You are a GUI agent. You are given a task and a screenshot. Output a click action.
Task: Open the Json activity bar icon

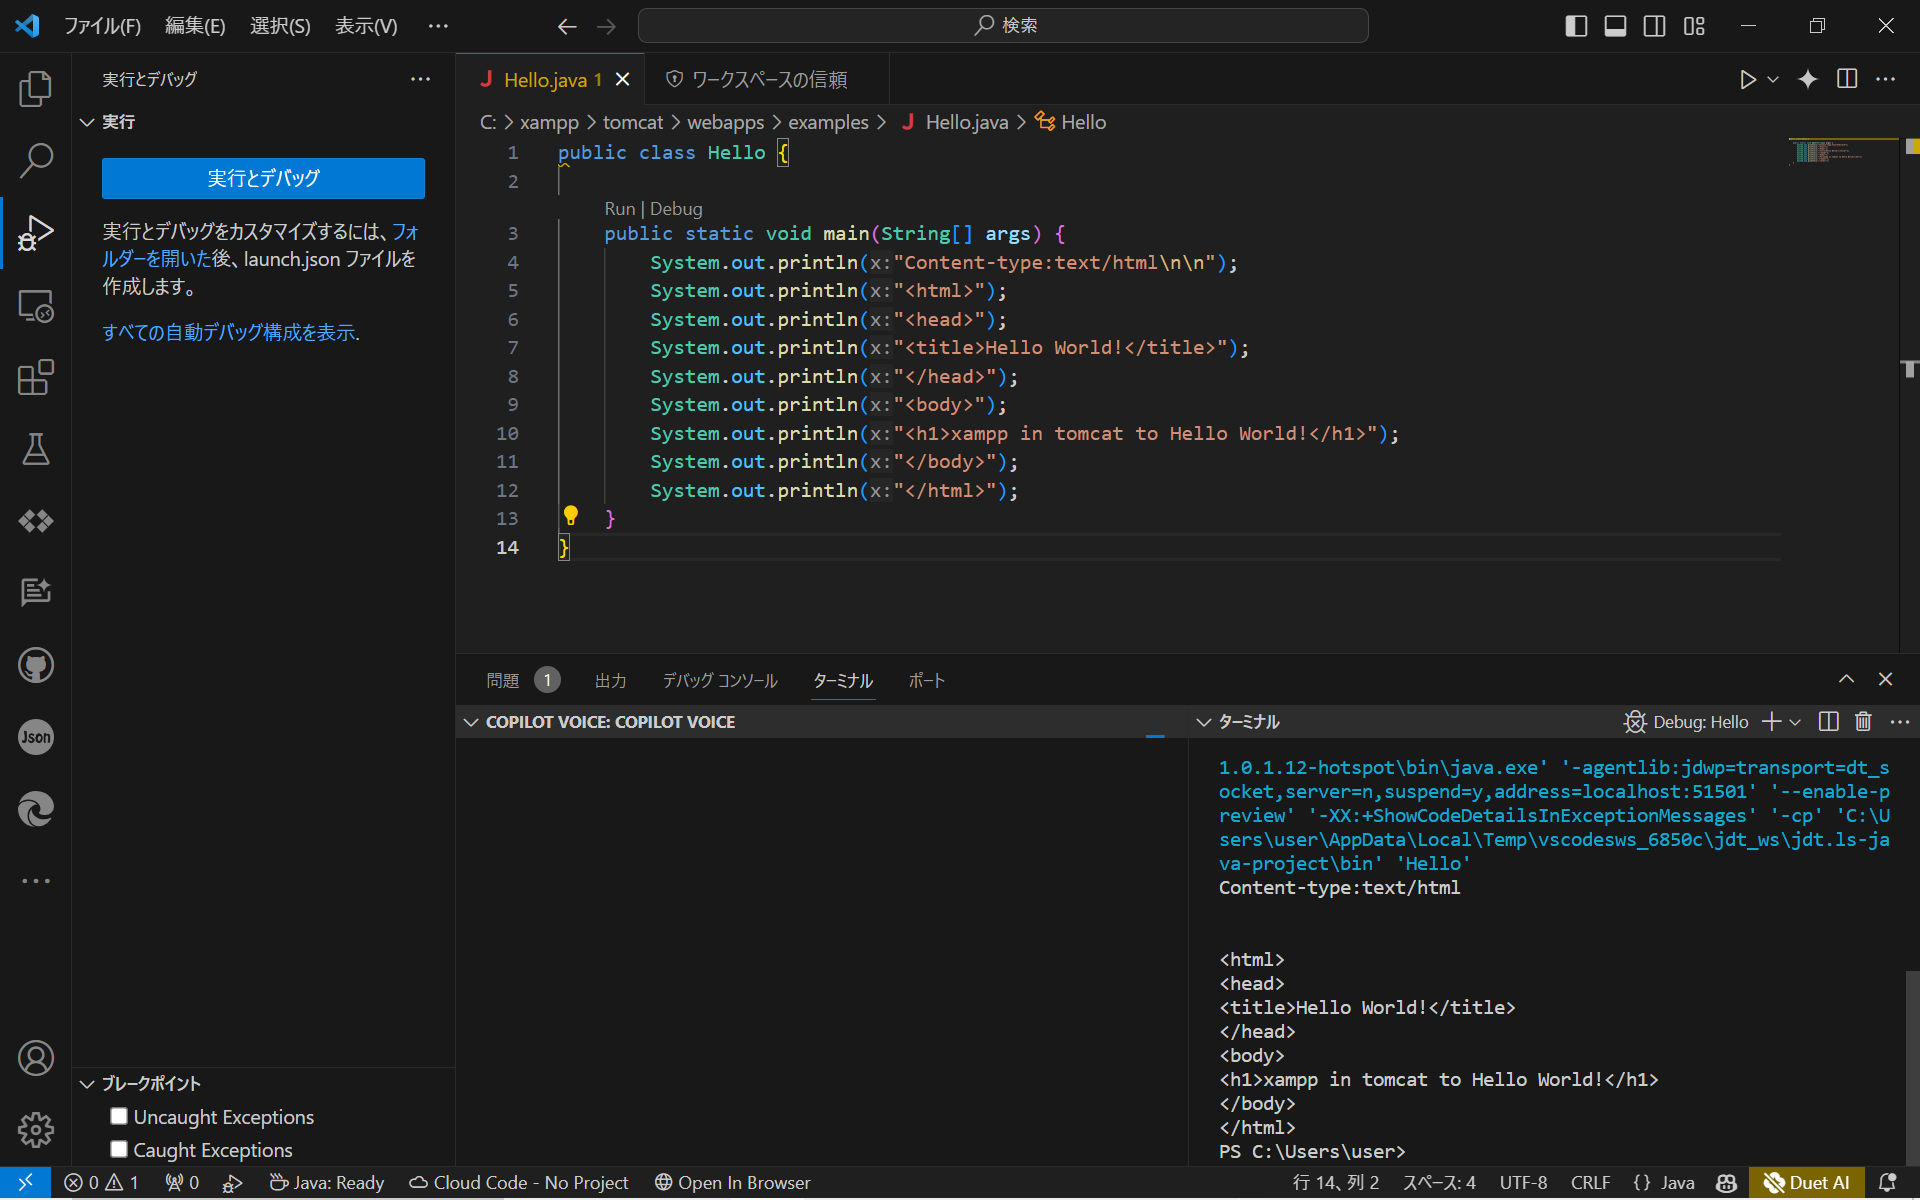[x=36, y=737]
